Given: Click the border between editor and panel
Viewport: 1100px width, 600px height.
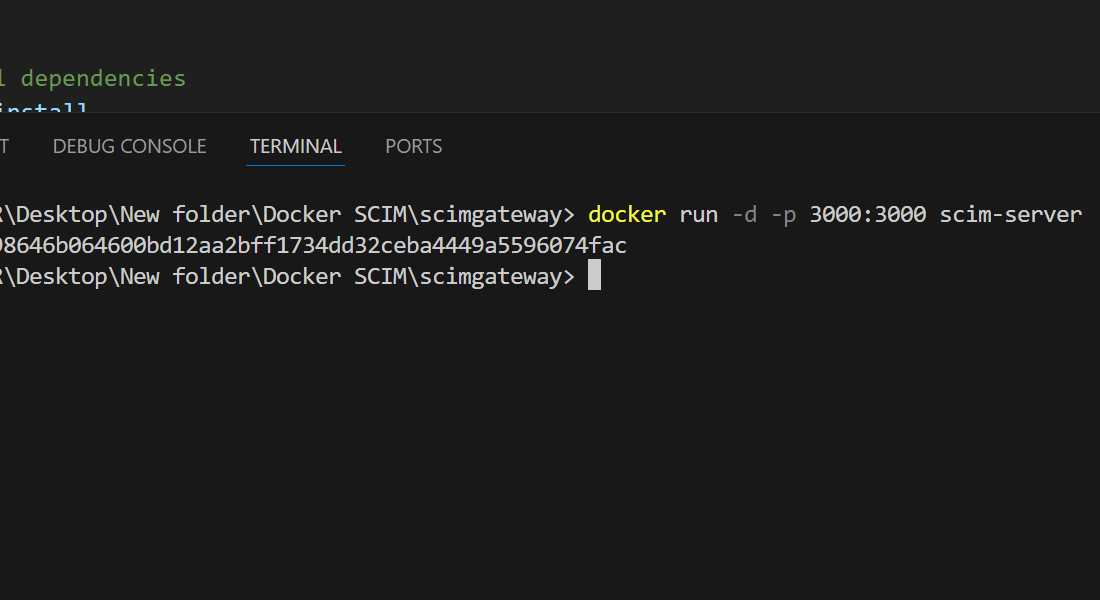Looking at the screenshot, I should click(x=550, y=113).
